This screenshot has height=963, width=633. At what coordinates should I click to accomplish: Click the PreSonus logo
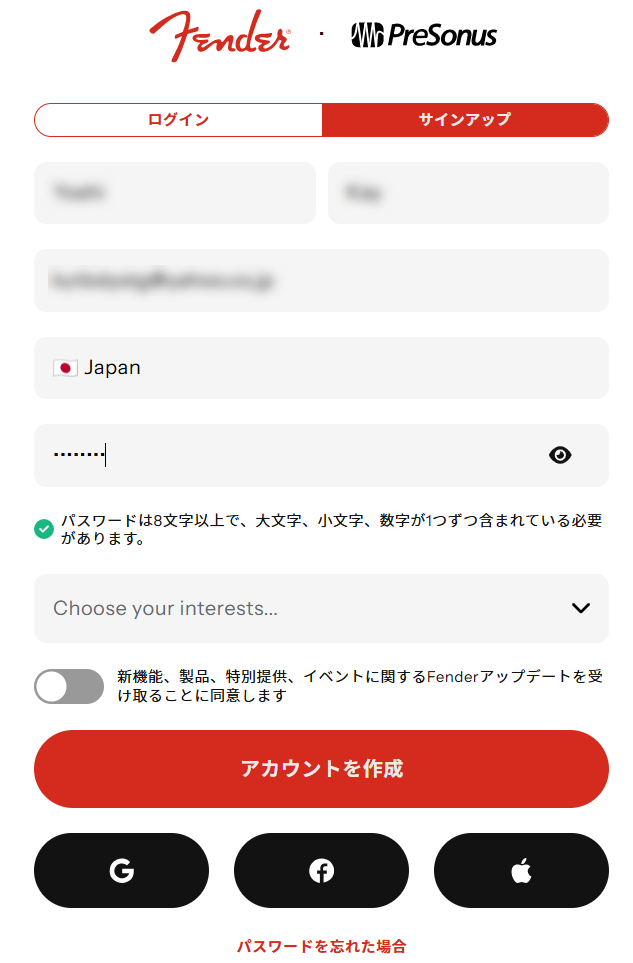[x=424, y=32]
